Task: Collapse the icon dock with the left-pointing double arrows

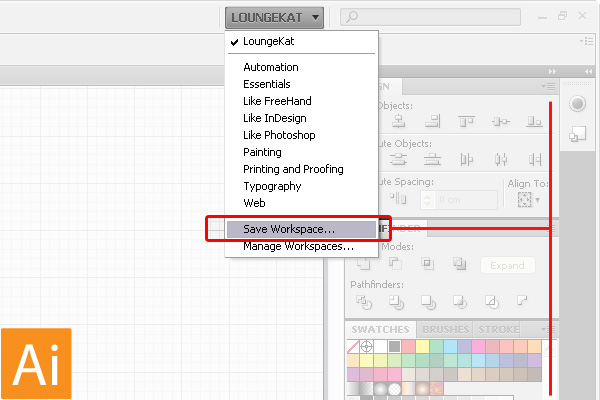Action: 588,72
